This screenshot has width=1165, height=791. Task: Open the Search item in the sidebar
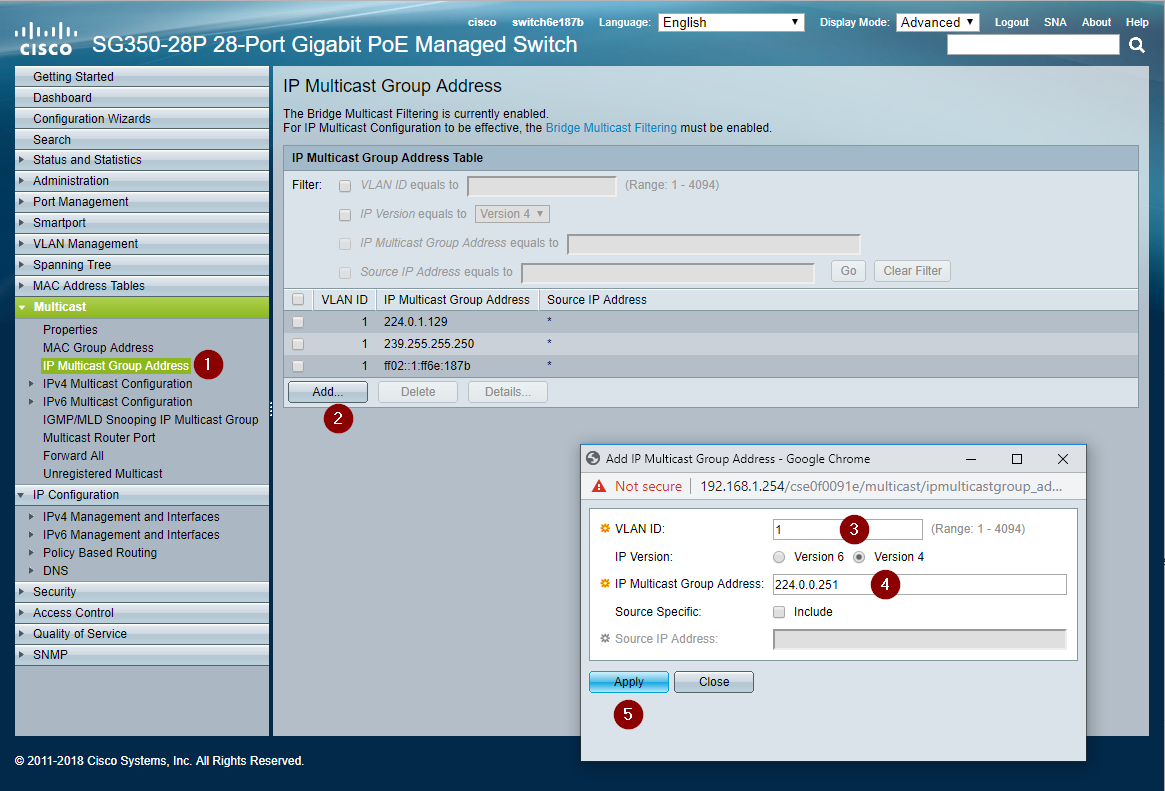(142, 139)
